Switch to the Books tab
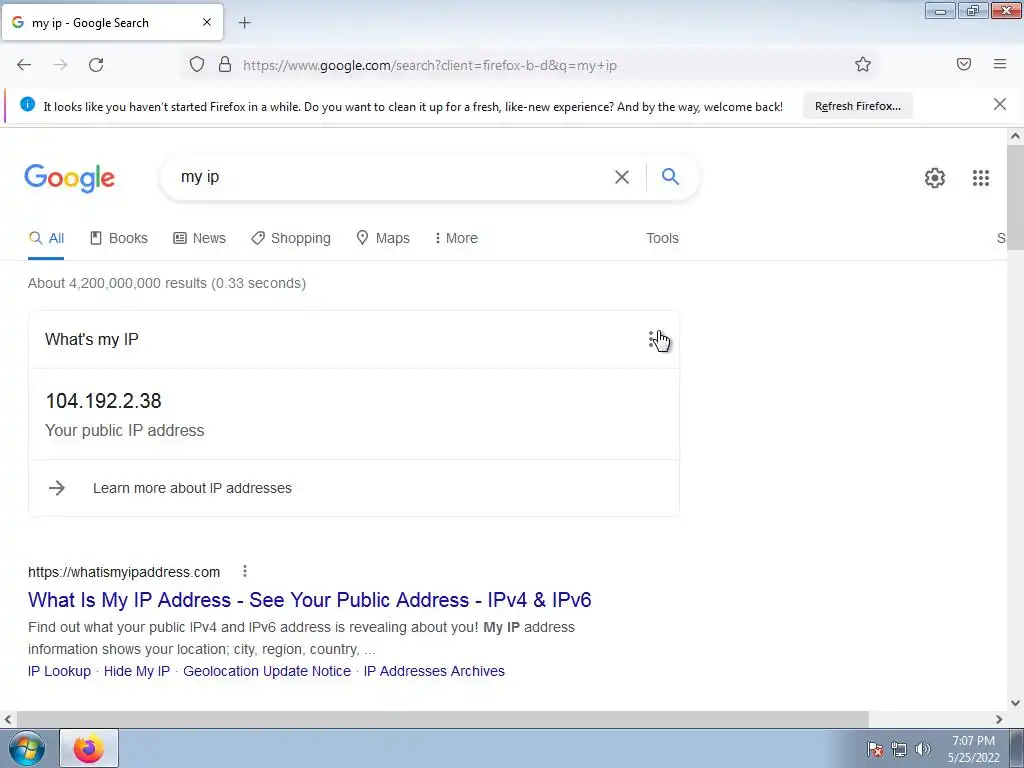Viewport: 1024px width, 768px height. 119,238
